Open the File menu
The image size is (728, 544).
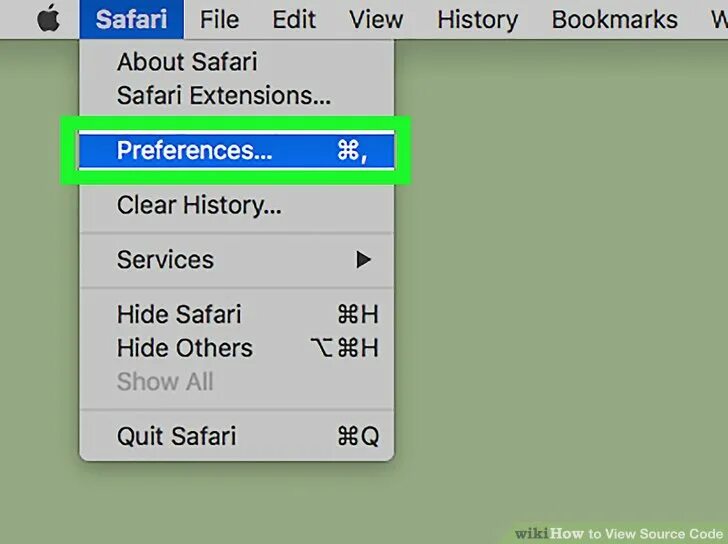tap(219, 19)
